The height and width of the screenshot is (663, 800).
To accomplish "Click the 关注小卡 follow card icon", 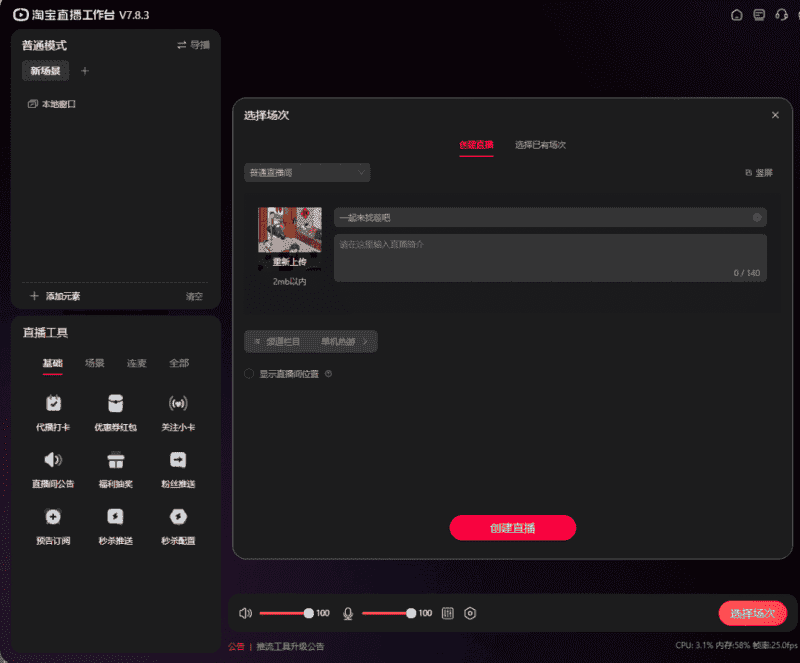I will (178, 404).
